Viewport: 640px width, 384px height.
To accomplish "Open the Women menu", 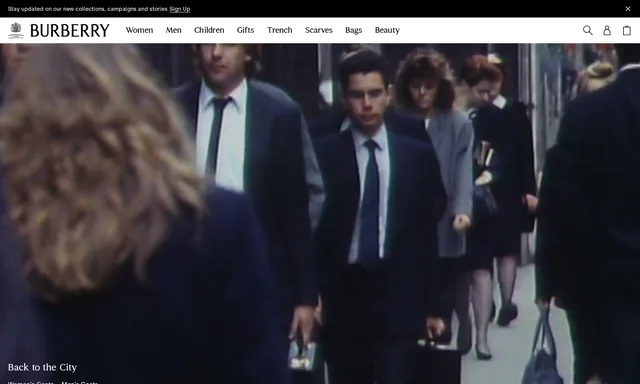I will coord(139,30).
